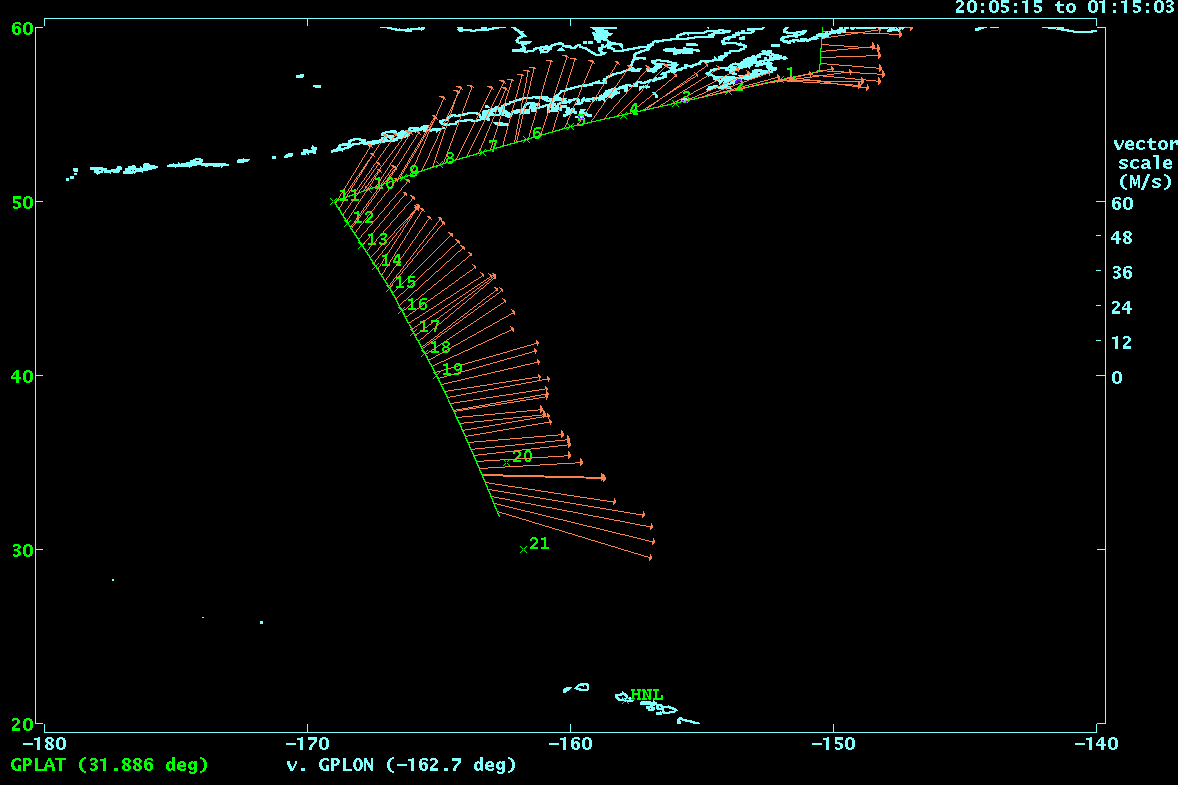The width and height of the screenshot is (1178, 785).
Task: Select waypoint 17 on the green track
Action: 429,327
